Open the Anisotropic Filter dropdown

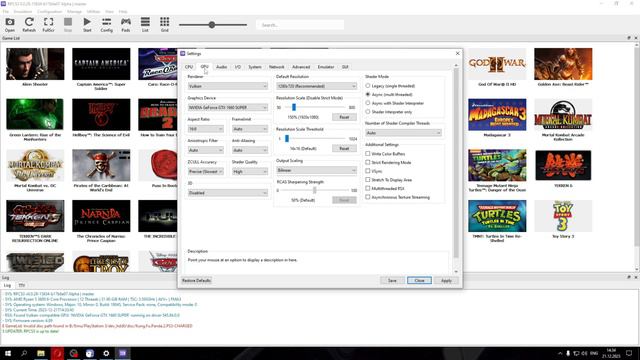[206, 150]
